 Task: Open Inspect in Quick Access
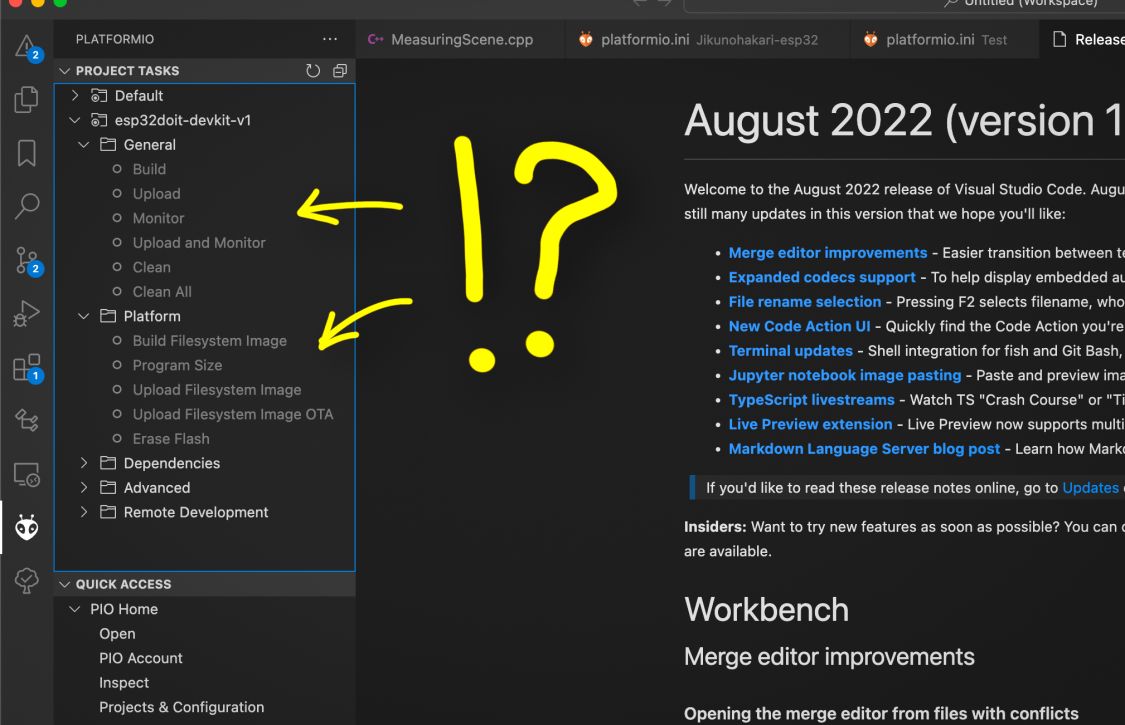(x=124, y=683)
